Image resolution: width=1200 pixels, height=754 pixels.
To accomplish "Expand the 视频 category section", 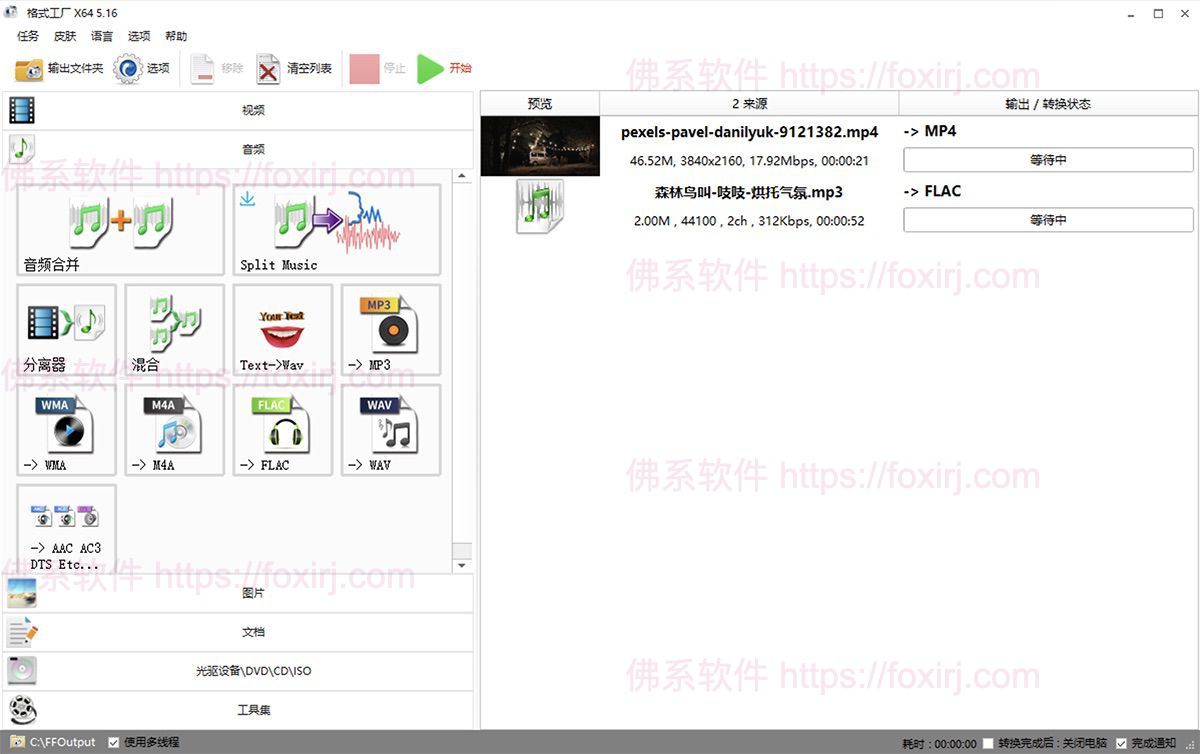I will pyautogui.click(x=238, y=111).
